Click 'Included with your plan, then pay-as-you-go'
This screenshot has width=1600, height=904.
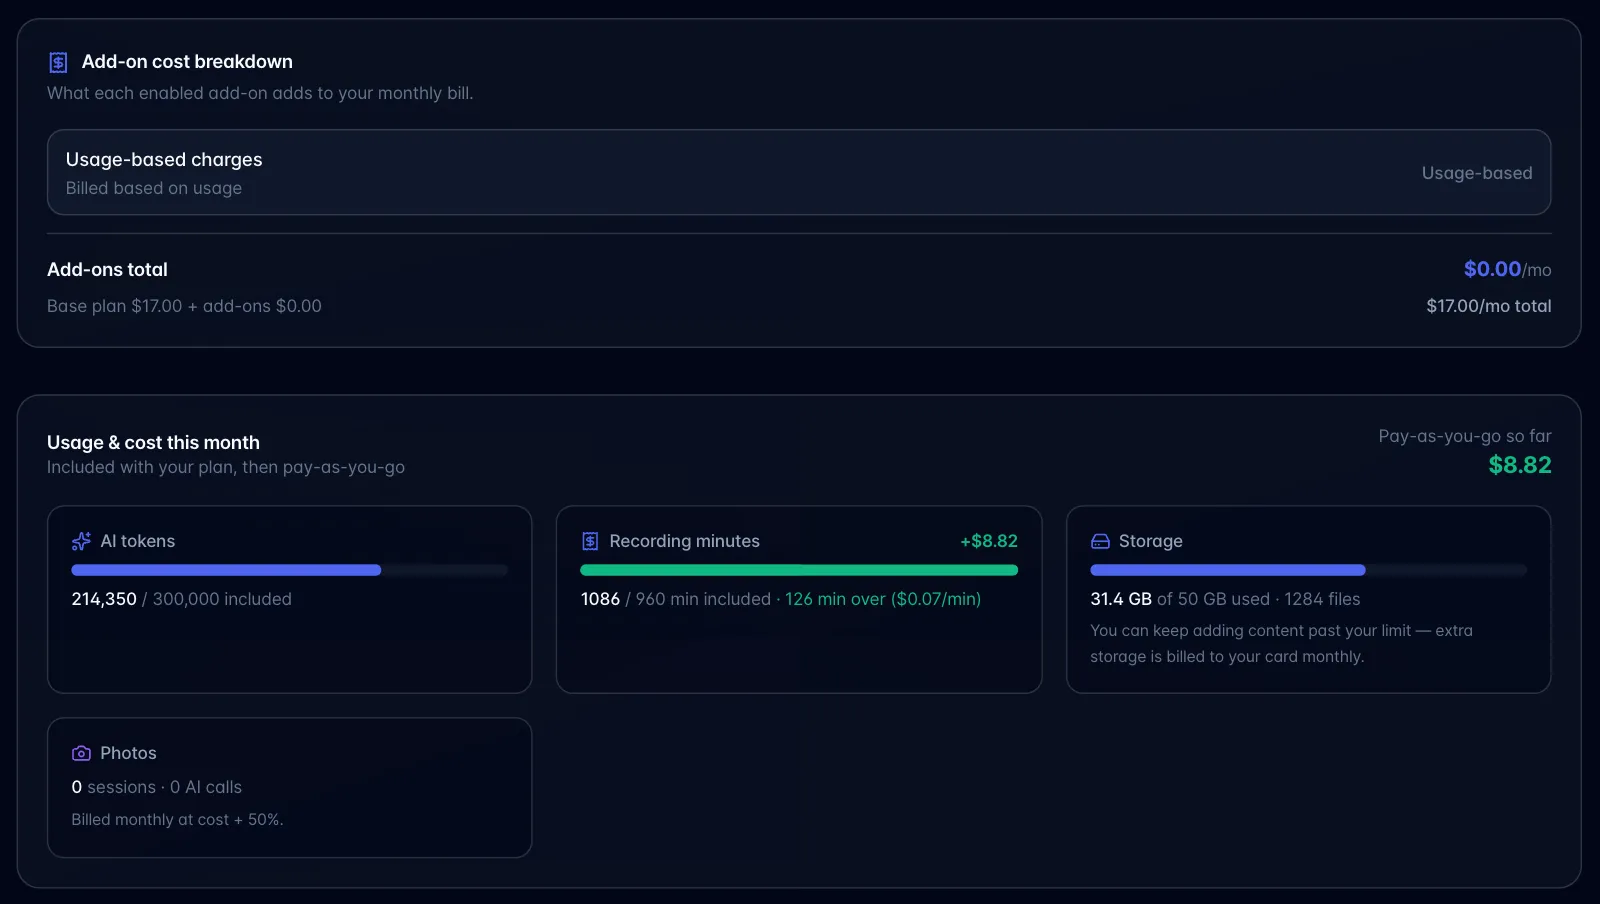(226, 467)
